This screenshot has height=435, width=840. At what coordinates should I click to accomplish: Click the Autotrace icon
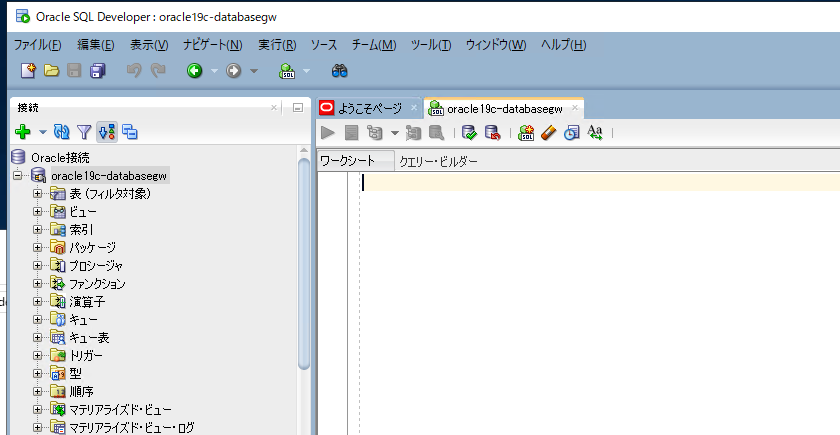pyautogui.click(x=414, y=132)
